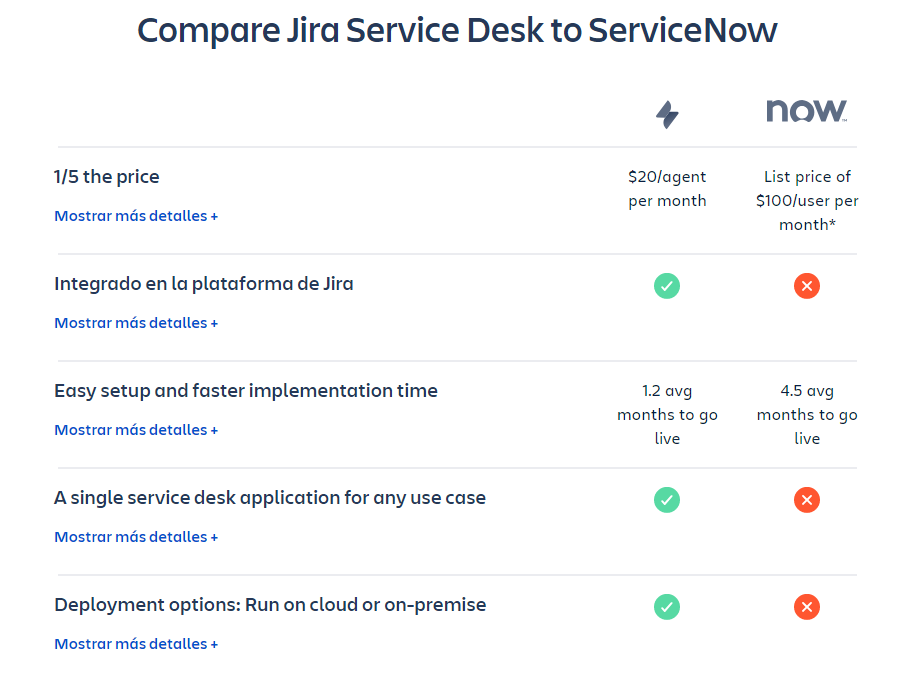Screen dimensions: 923x676
Task: Open "Mostrar más detalles" for single service desk row
Action: [x=136, y=537]
